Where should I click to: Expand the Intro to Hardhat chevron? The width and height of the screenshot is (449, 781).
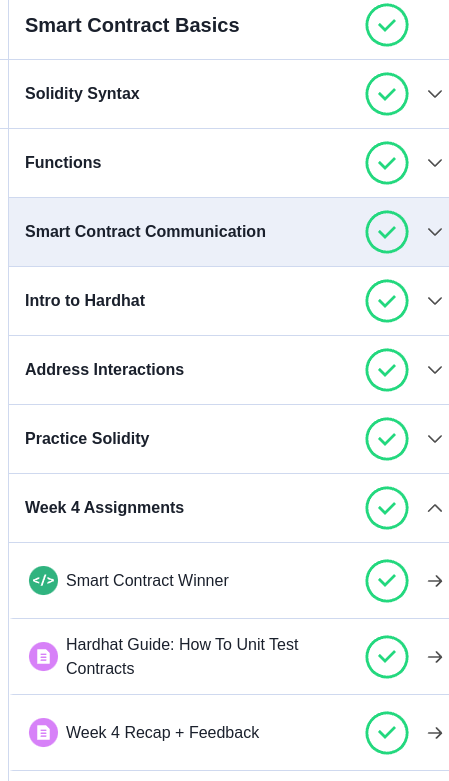pyautogui.click(x=435, y=301)
